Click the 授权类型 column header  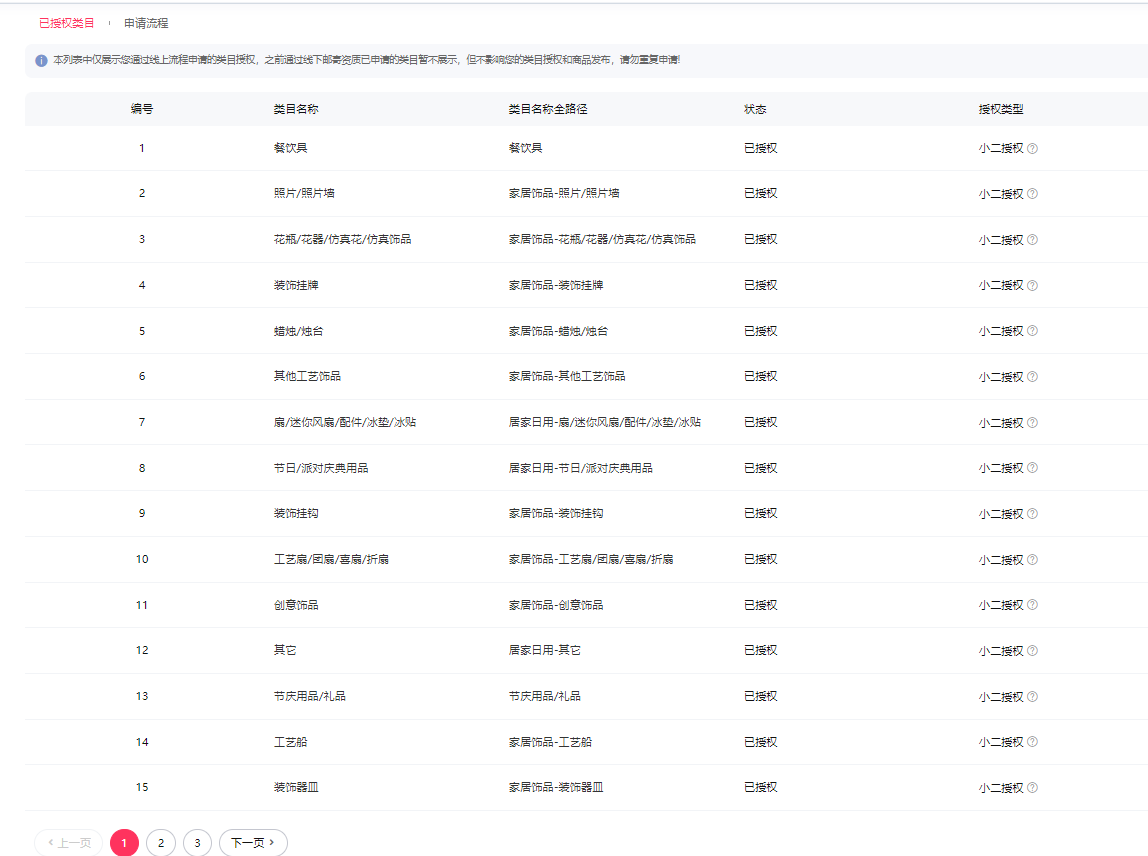point(1001,109)
